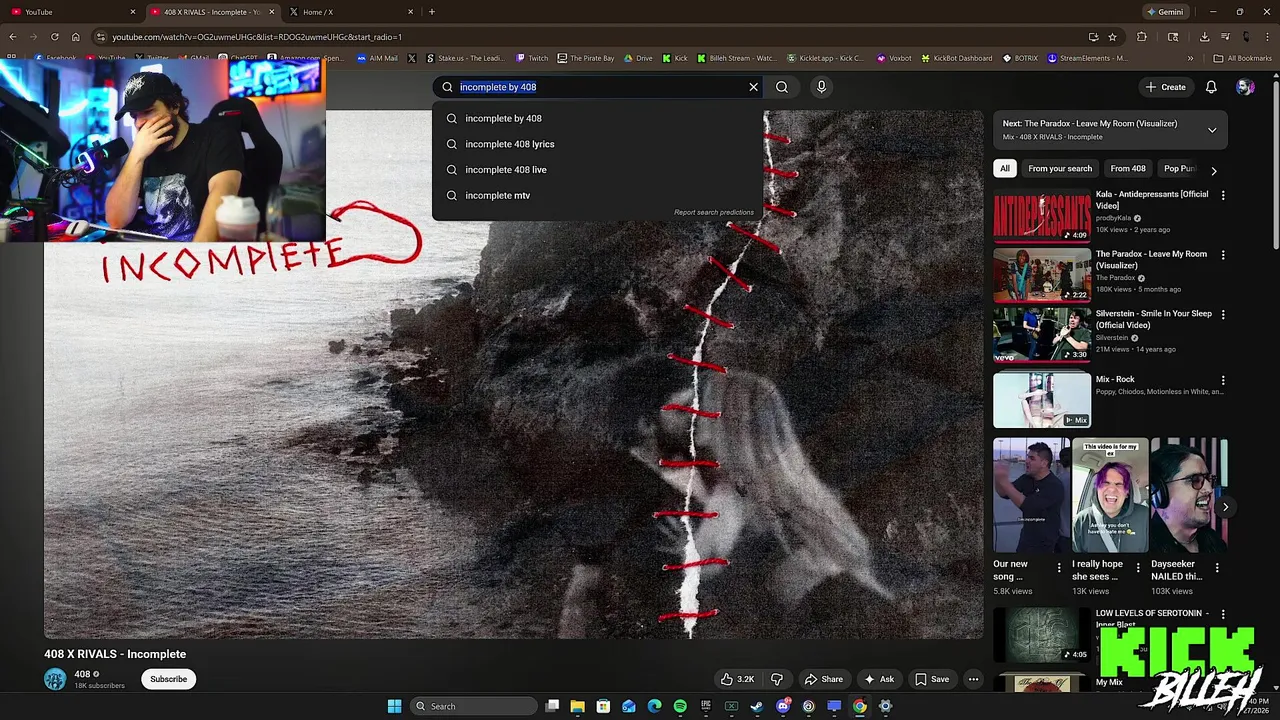Open the All Bookmarks folder

(1243, 58)
